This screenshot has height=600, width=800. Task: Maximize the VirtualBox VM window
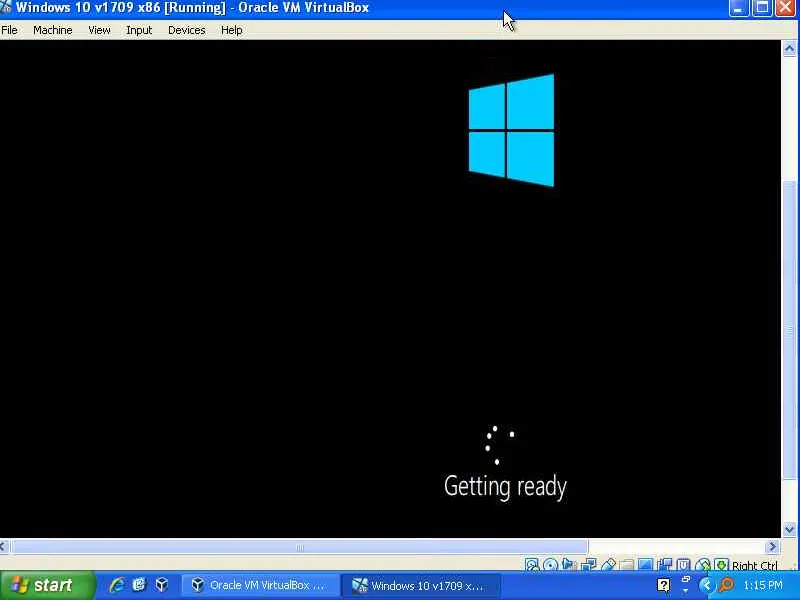pos(762,8)
